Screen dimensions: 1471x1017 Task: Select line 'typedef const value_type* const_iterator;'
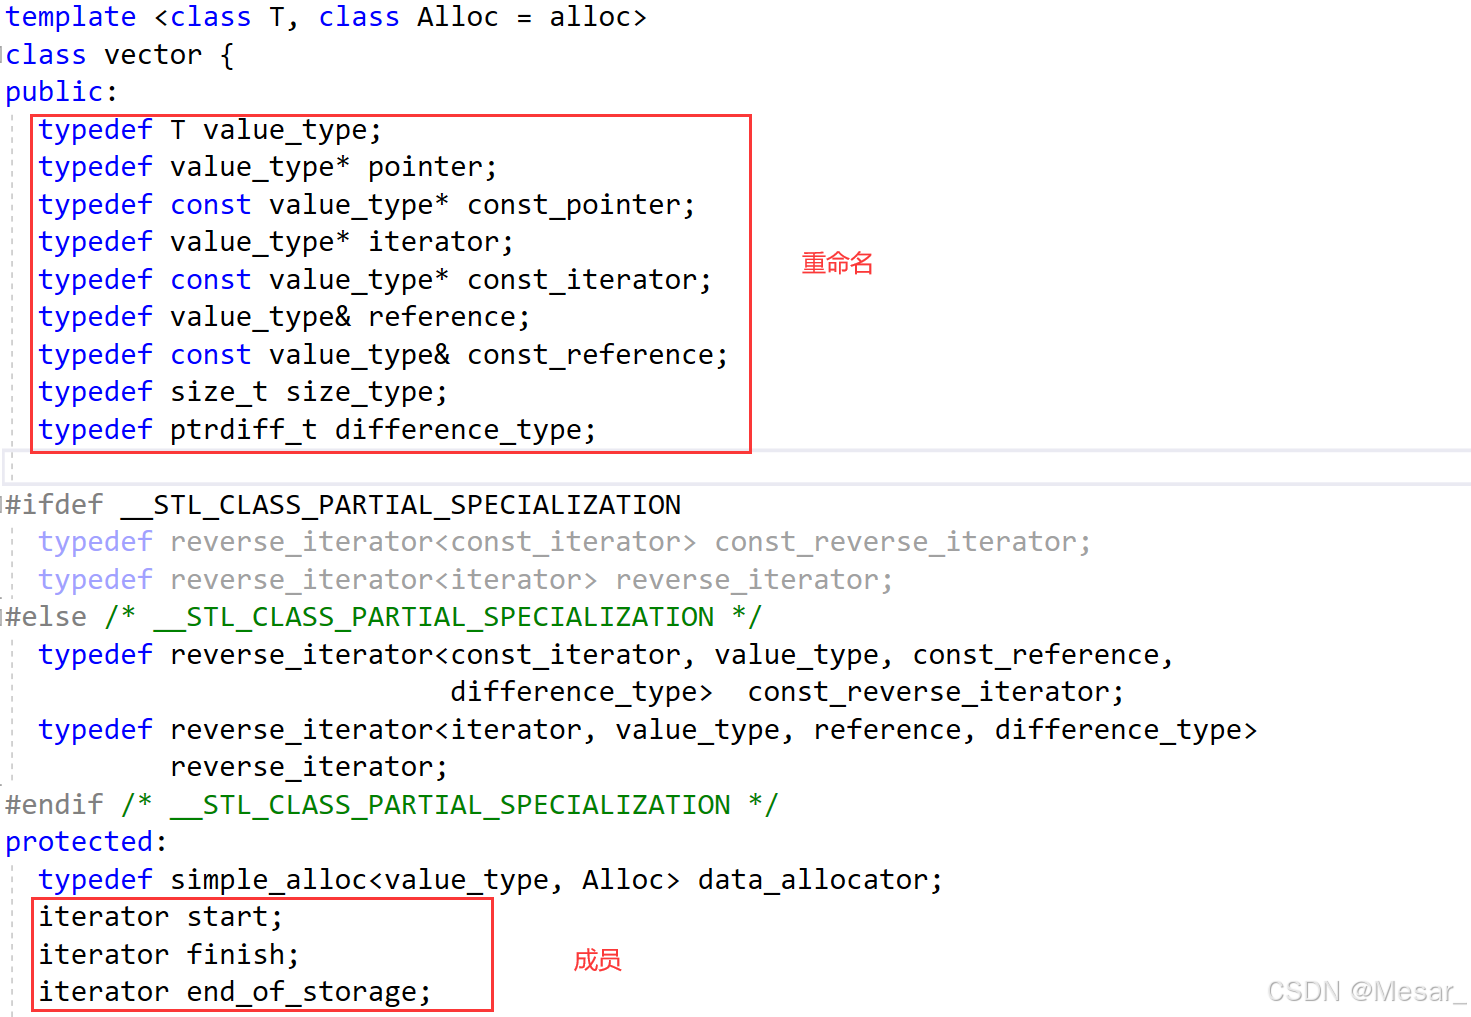tap(375, 280)
